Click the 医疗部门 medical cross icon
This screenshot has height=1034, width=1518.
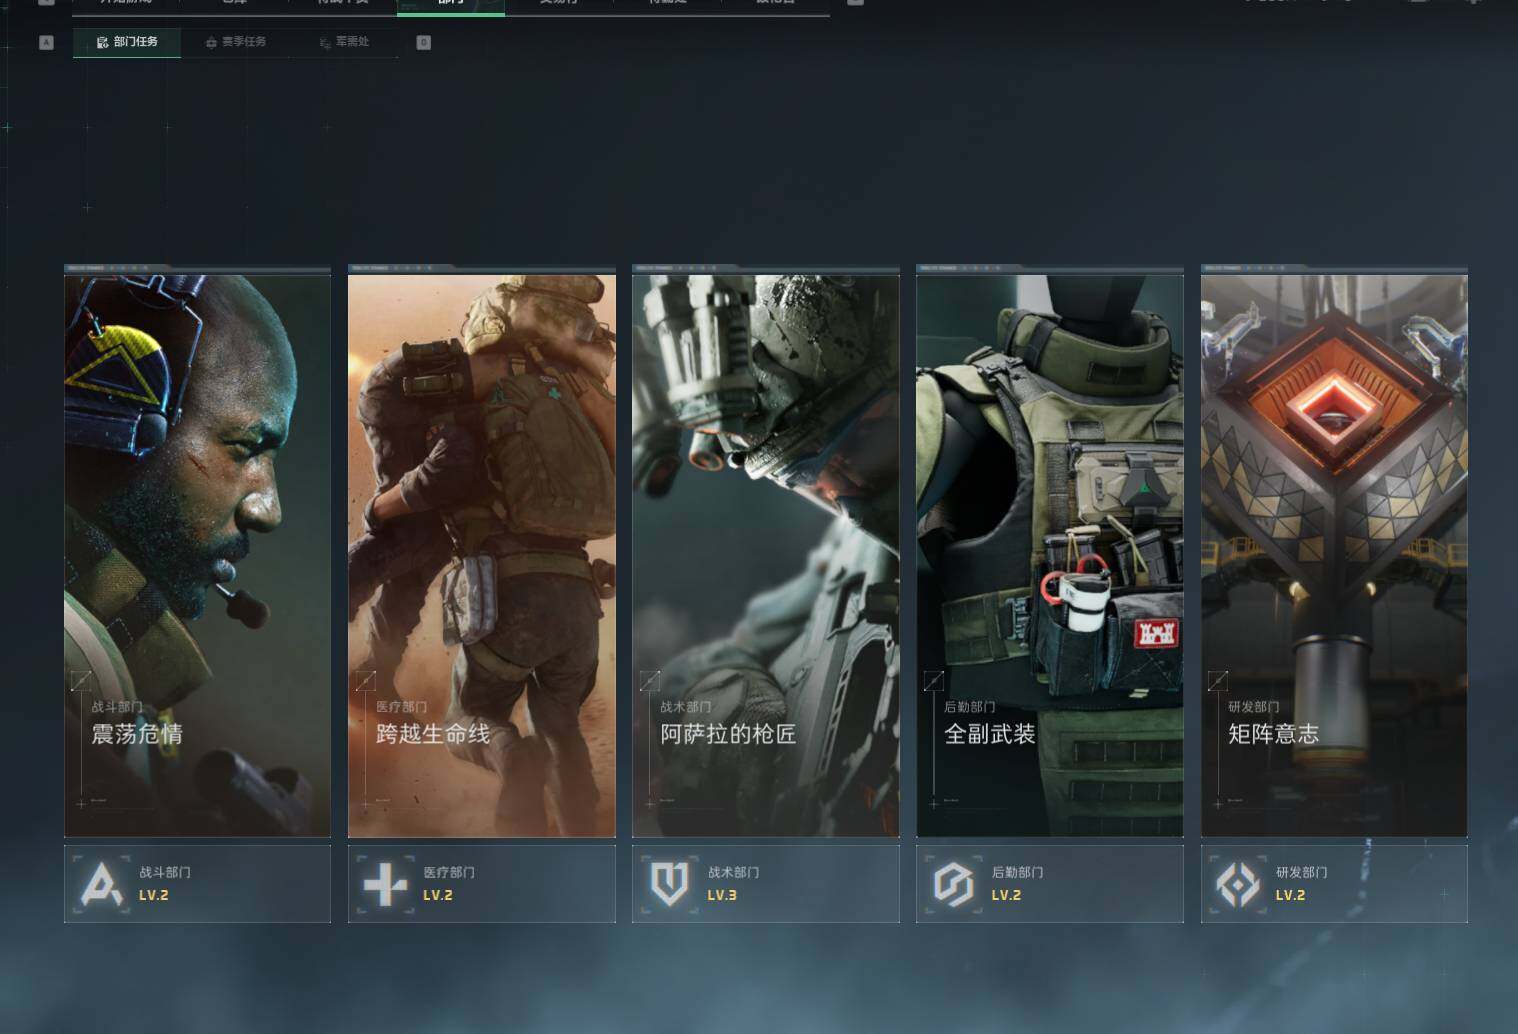(x=386, y=884)
